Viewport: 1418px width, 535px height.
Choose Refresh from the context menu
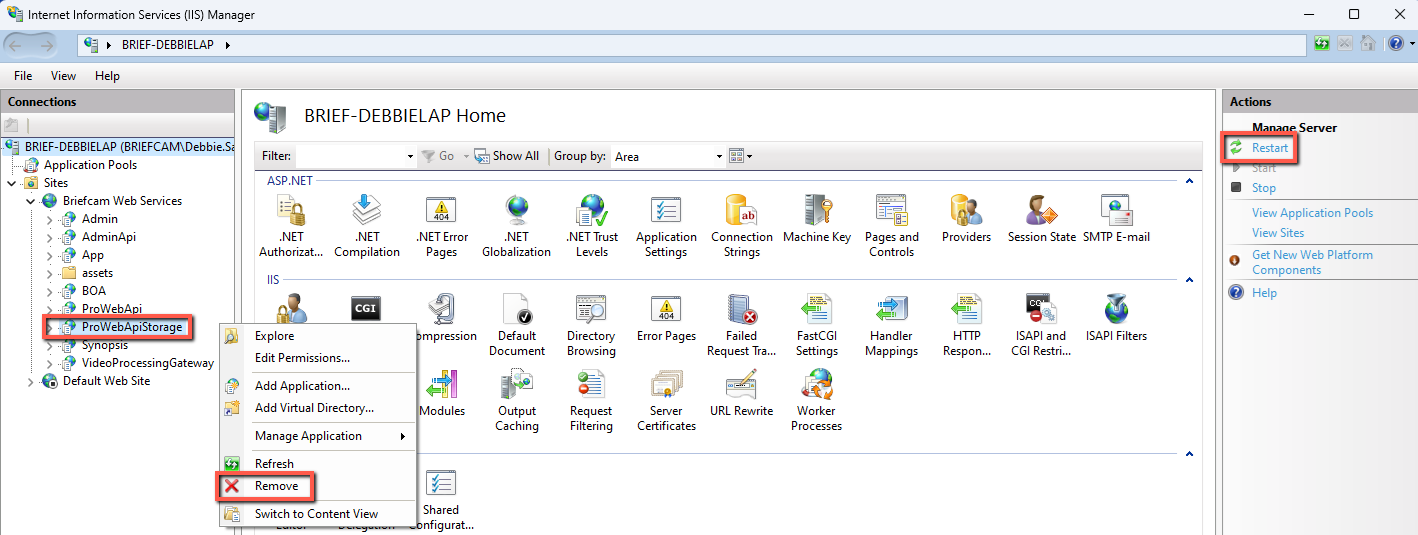(318, 464)
